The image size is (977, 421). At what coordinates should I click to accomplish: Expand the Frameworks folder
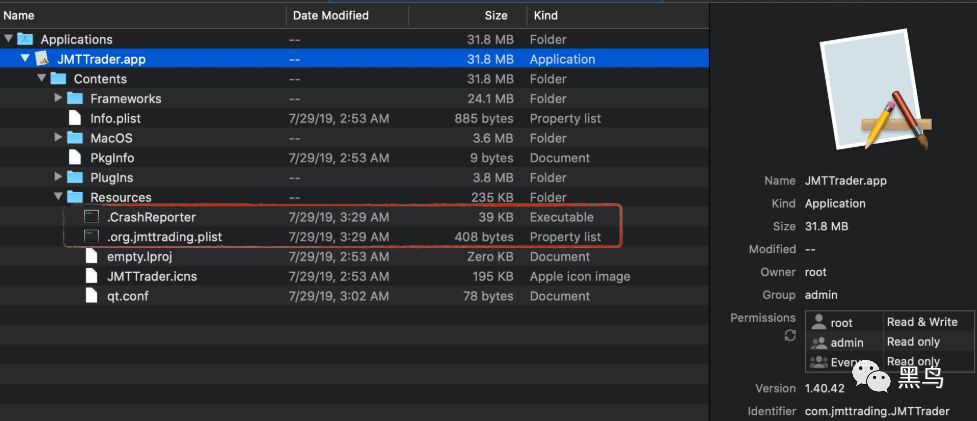click(x=58, y=98)
